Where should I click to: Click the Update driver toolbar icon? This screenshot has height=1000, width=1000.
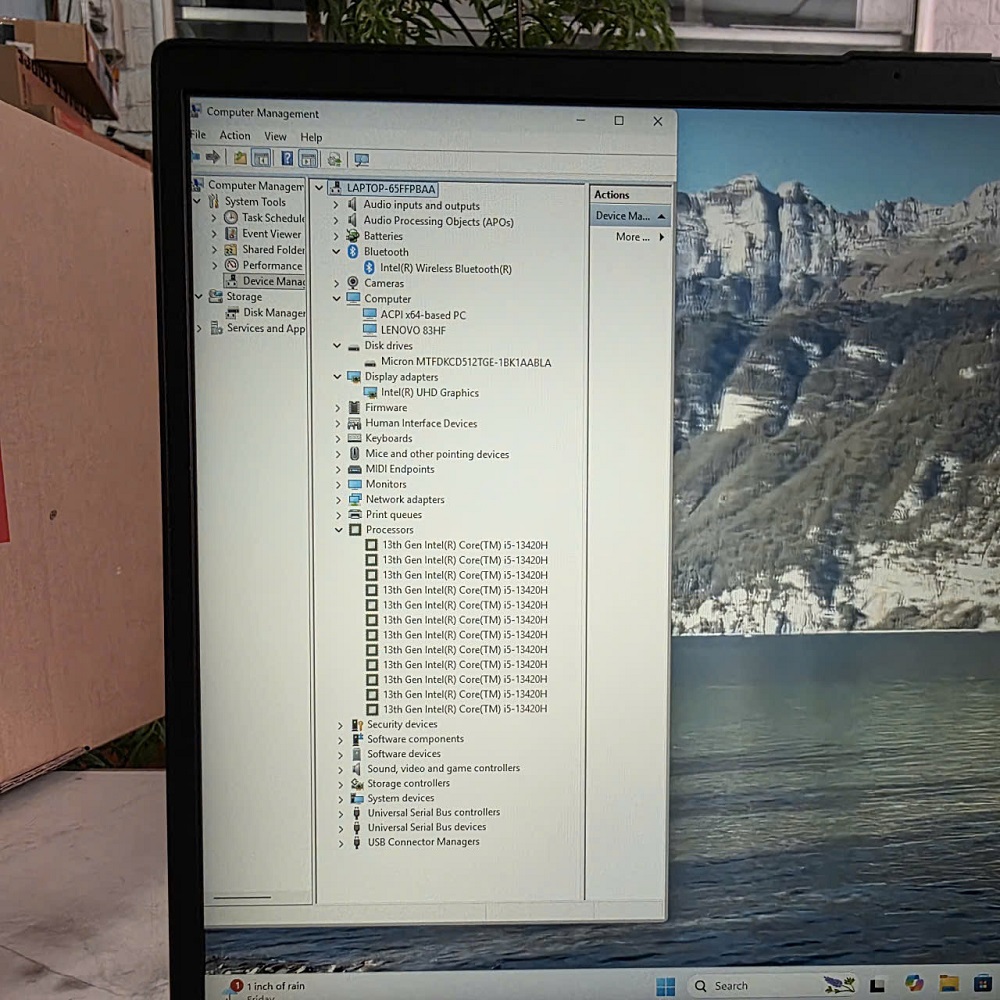(335, 159)
